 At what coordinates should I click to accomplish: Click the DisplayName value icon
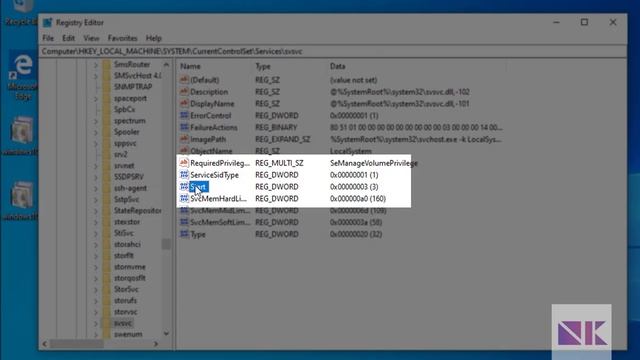tap(184, 103)
